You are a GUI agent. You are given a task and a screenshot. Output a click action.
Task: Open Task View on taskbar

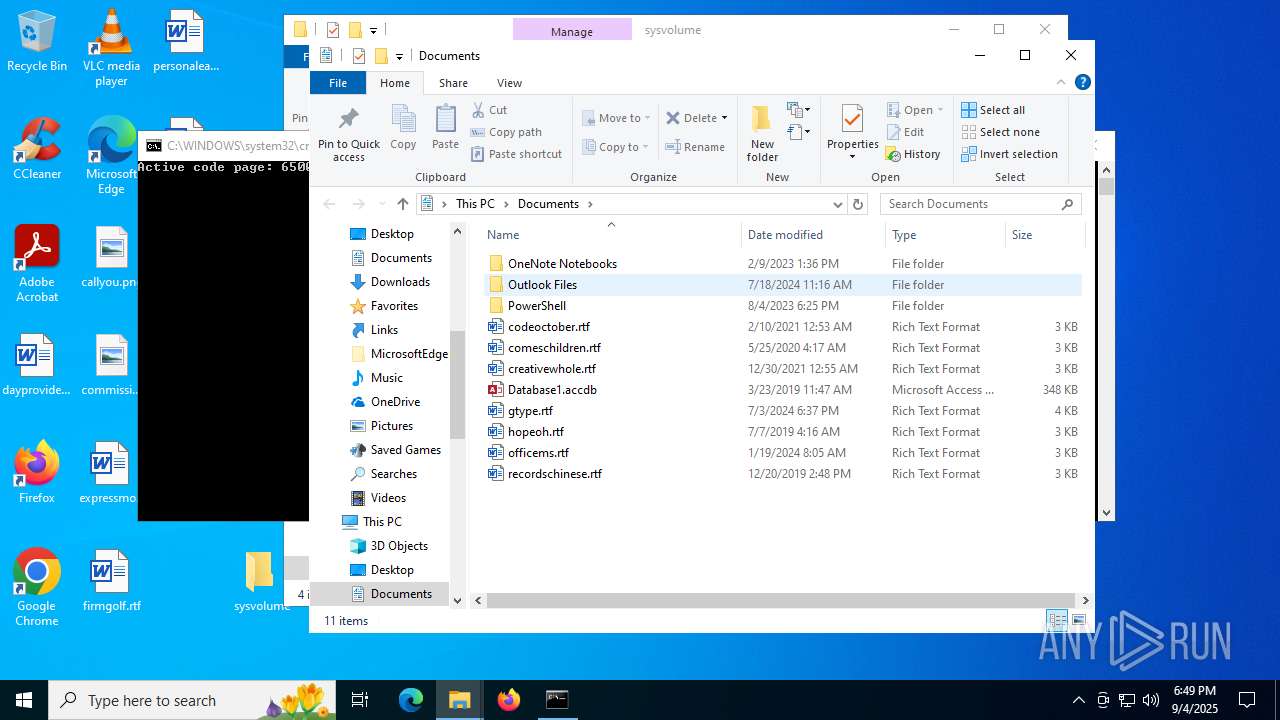click(360, 700)
